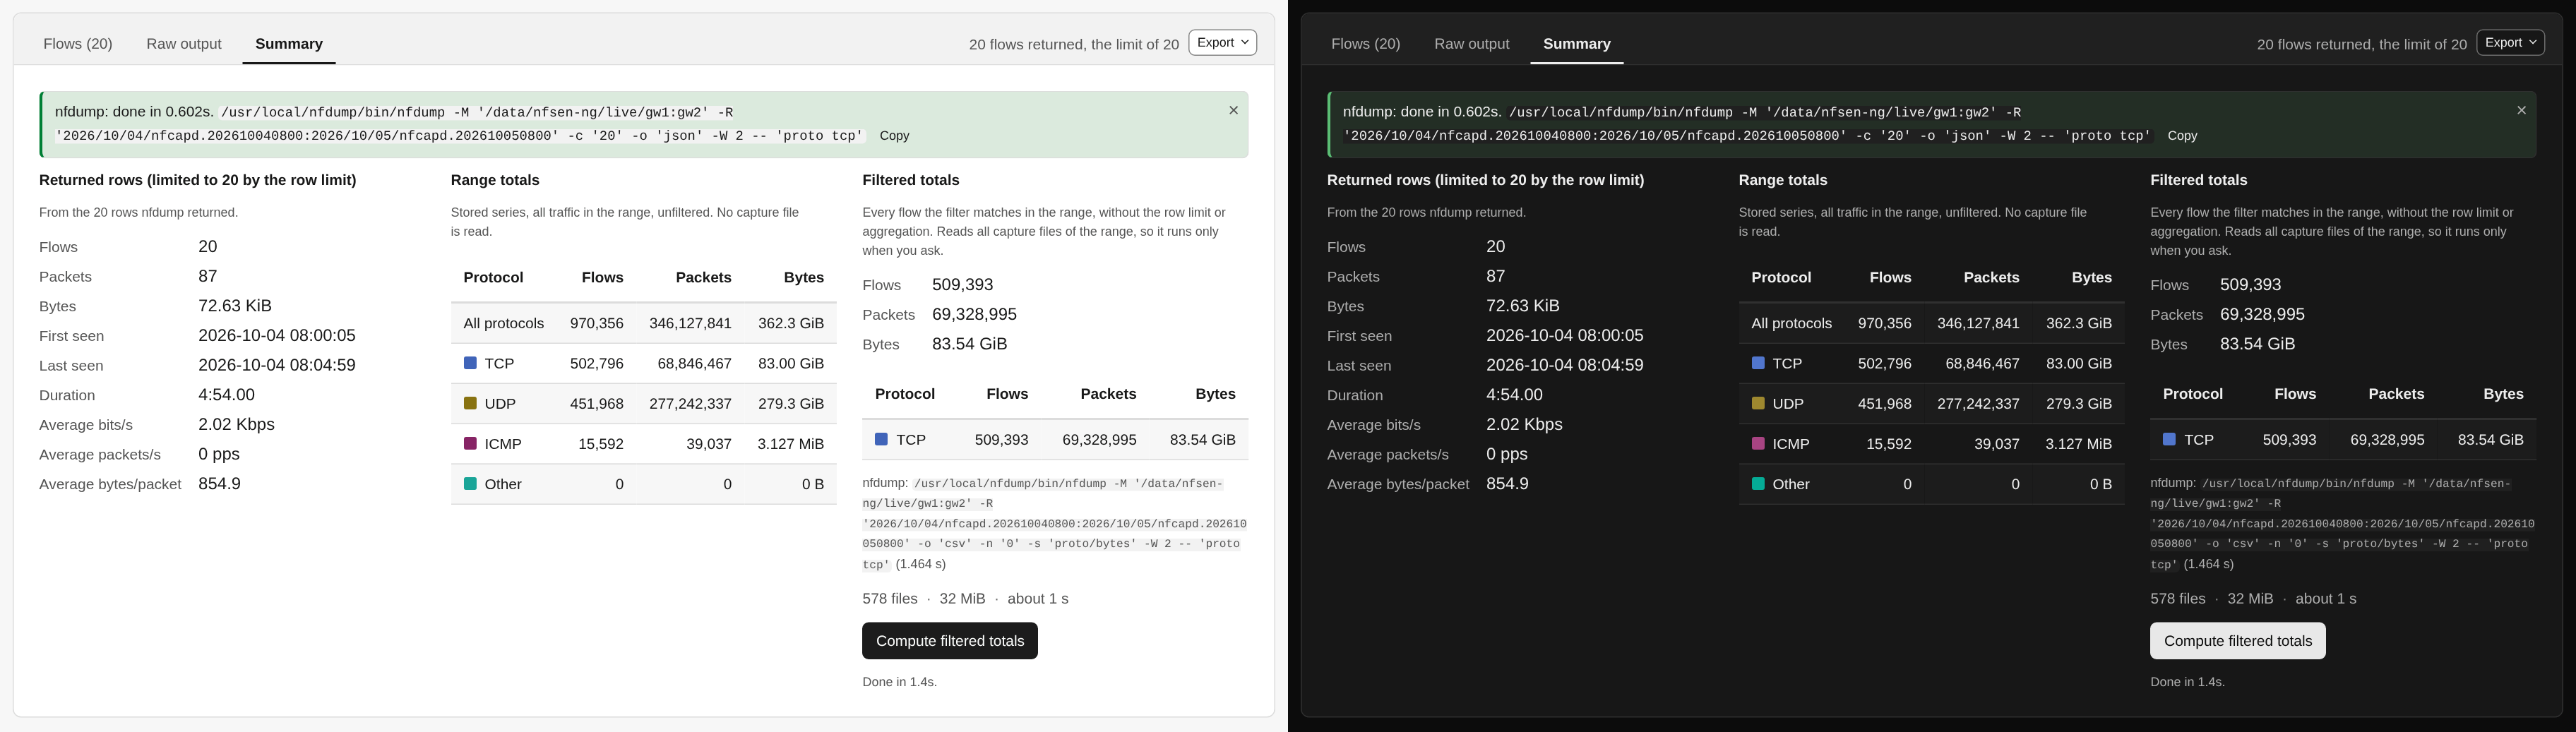Open Raw output tab in light panel
This screenshot has height=732, width=2576.
pyautogui.click(x=184, y=44)
